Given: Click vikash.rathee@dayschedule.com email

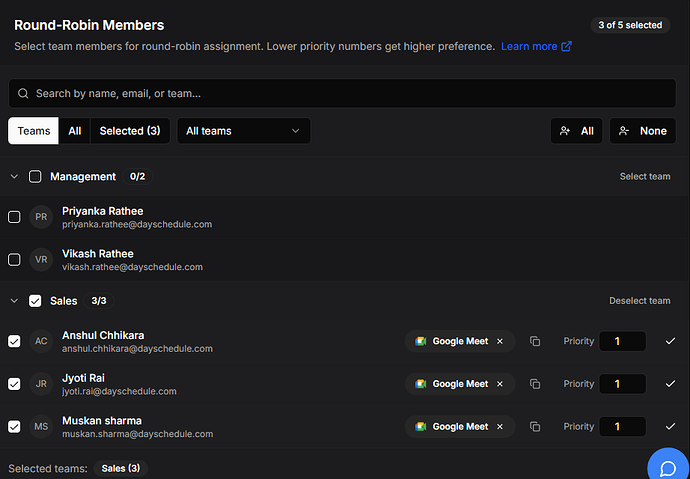Looking at the screenshot, I should click(x=132, y=267).
